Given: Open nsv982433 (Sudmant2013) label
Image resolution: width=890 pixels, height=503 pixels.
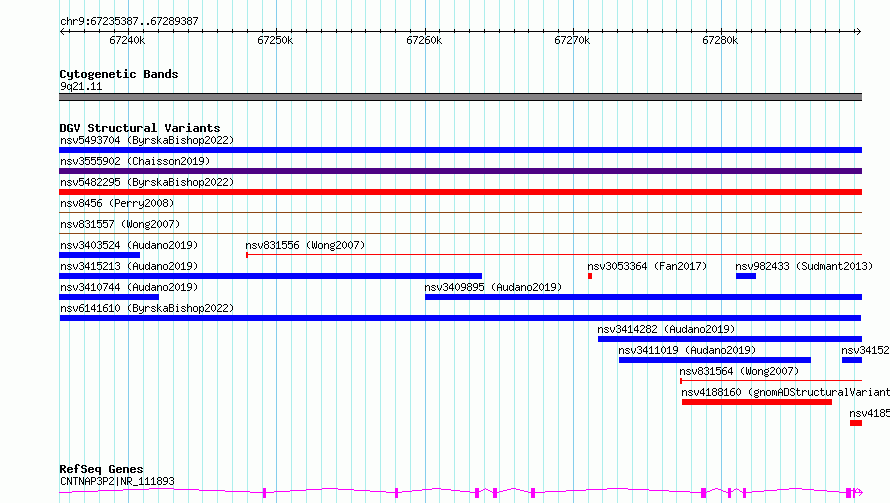Looking at the screenshot, I should click(804, 266).
